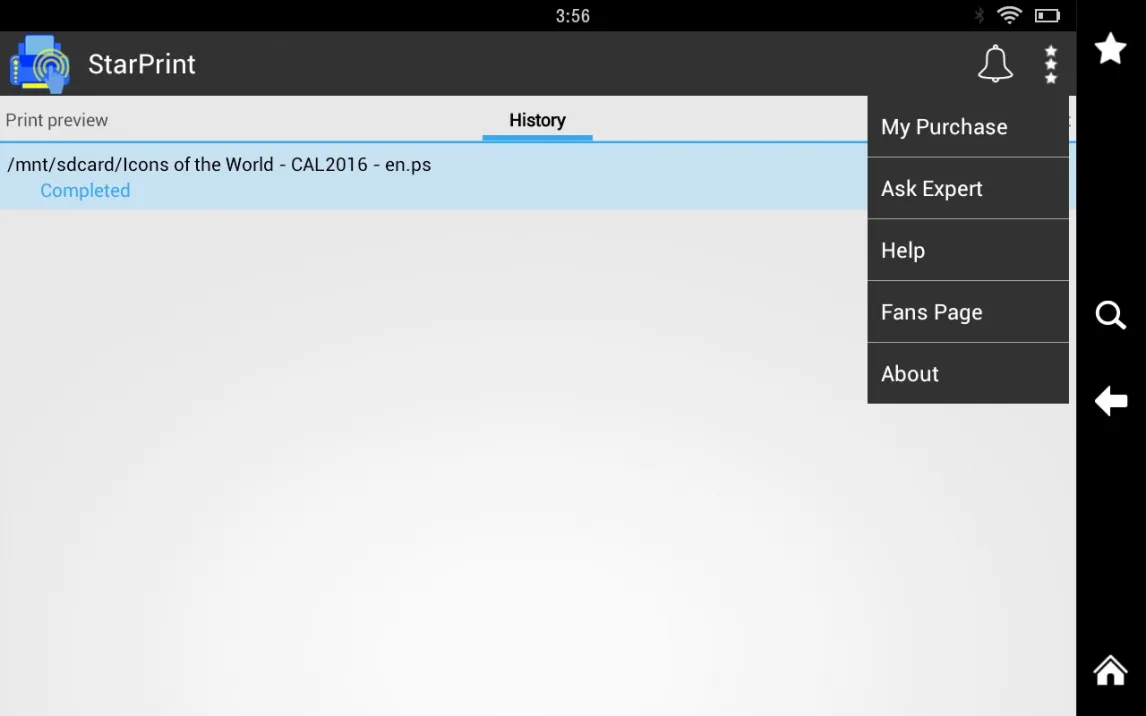Open search with the magnifier icon
The width and height of the screenshot is (1146, 716).
(1110, 316)
